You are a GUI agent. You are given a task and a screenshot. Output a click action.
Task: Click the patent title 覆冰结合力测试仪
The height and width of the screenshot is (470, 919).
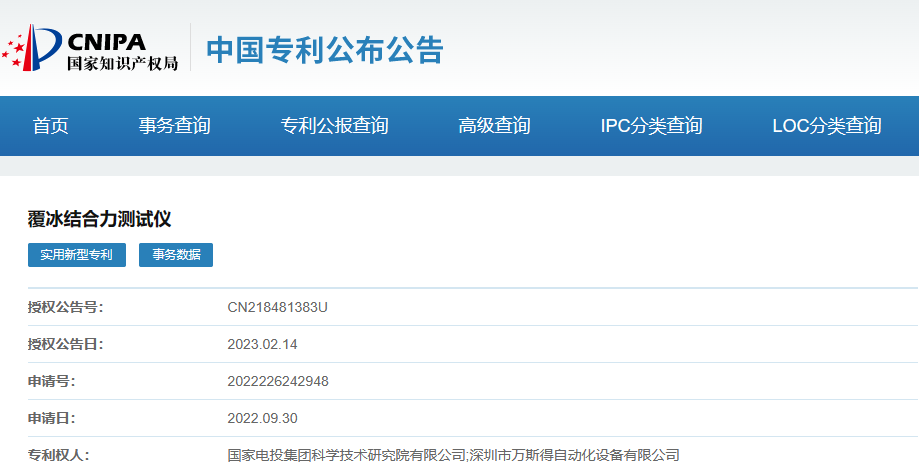click(99, 219)
